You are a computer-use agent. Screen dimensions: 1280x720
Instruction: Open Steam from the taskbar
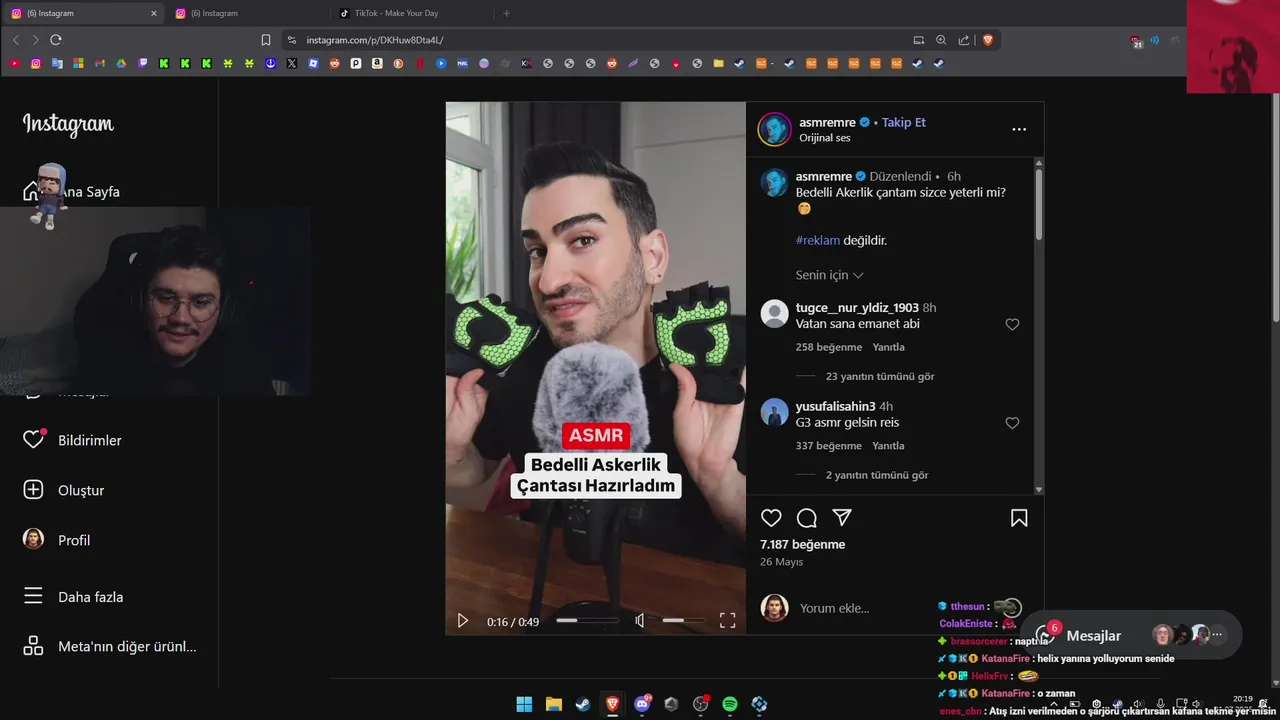point(582,704)
